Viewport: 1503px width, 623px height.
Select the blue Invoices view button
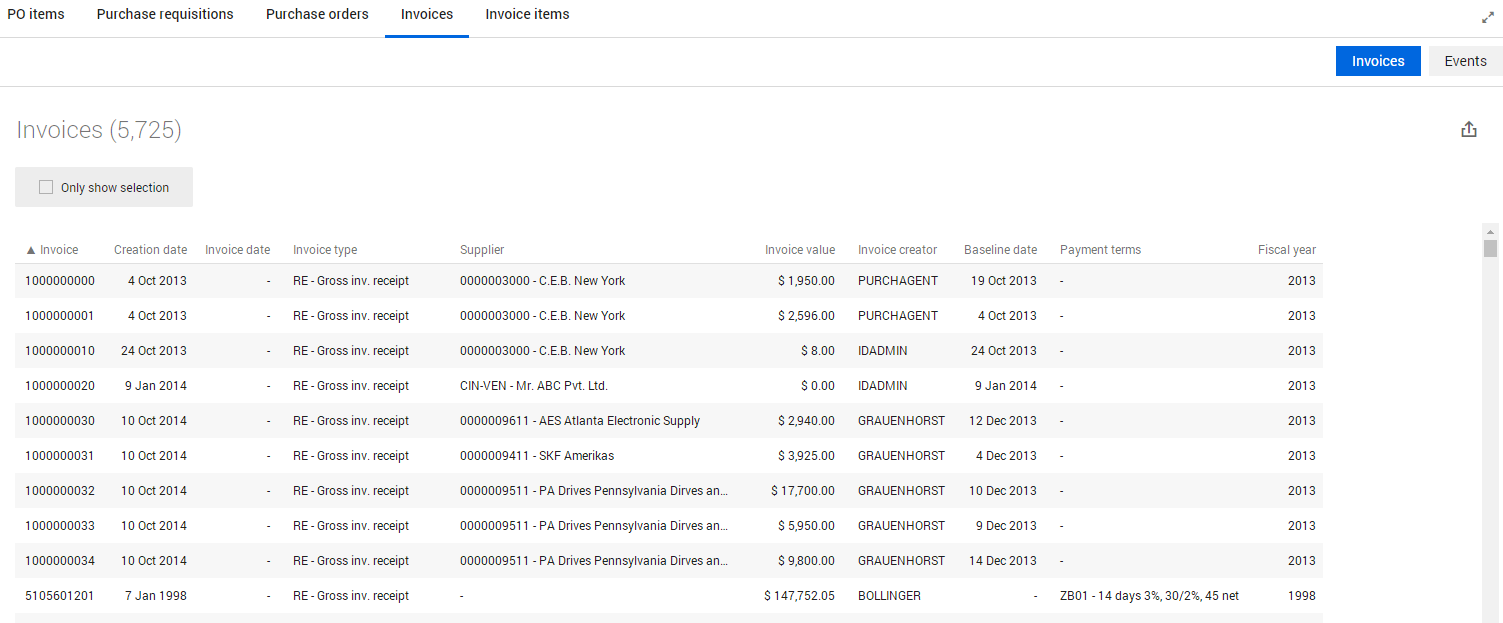point(1378,61)
